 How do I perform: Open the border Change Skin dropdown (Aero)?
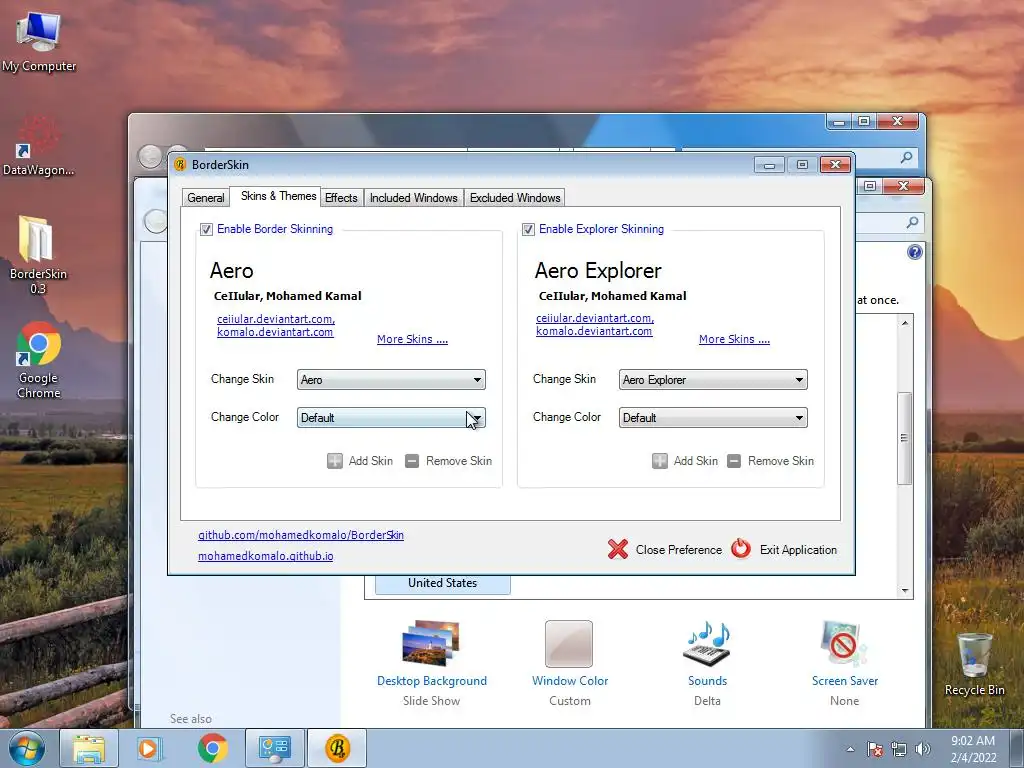coord(391,379)
